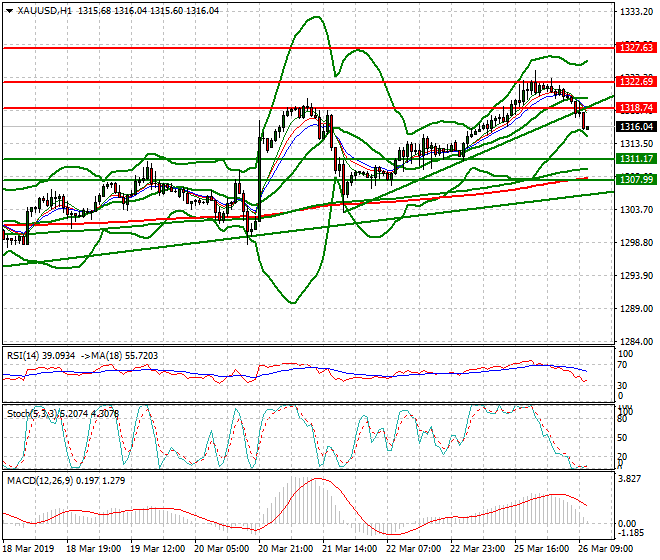Click the 1284.00 price scale value
This screenshot has height=560, width=660.
pos(636,341)
